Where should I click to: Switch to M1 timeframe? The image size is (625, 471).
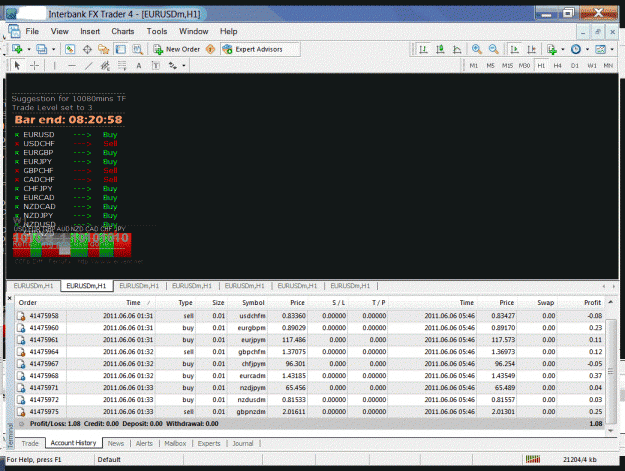pos(474,66)
